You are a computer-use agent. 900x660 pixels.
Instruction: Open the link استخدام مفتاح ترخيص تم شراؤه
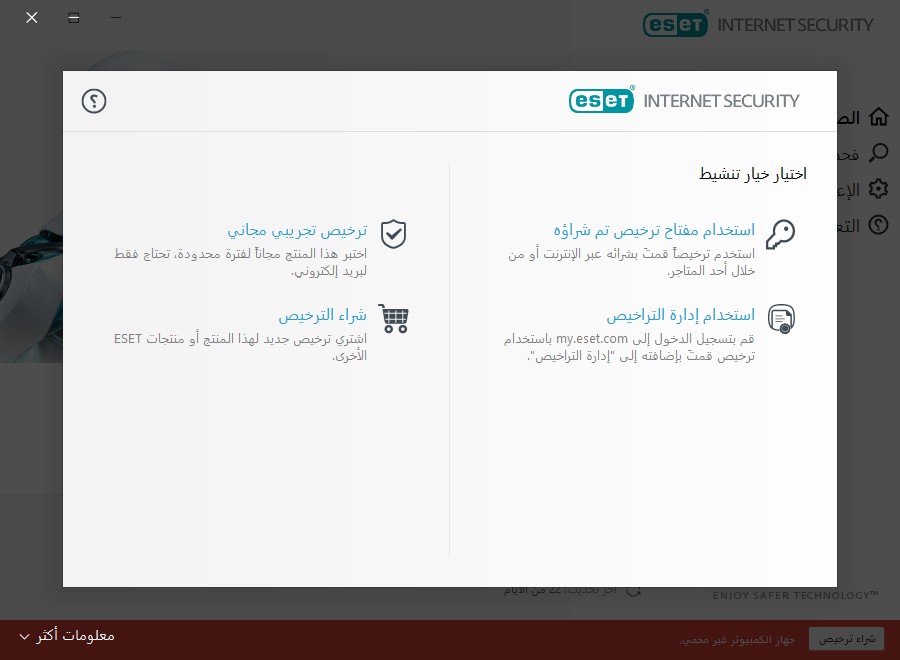point(654,230)
